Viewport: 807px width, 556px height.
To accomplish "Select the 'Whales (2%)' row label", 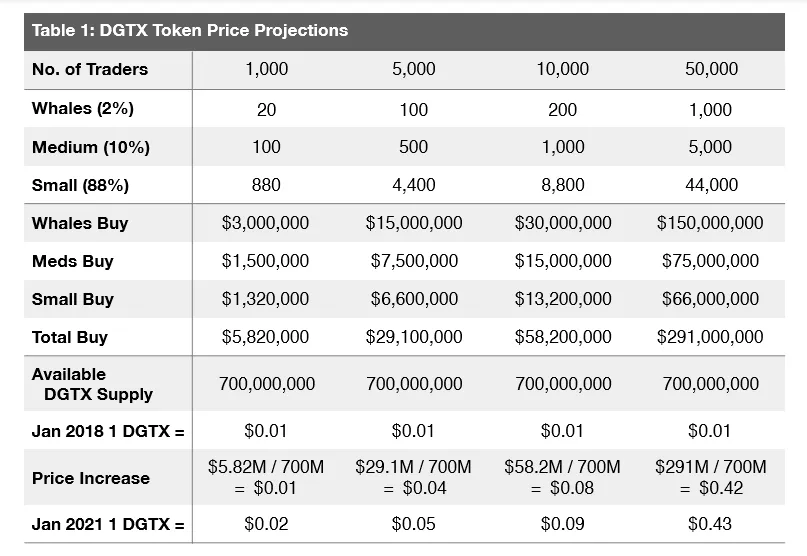I will [83, 109].
